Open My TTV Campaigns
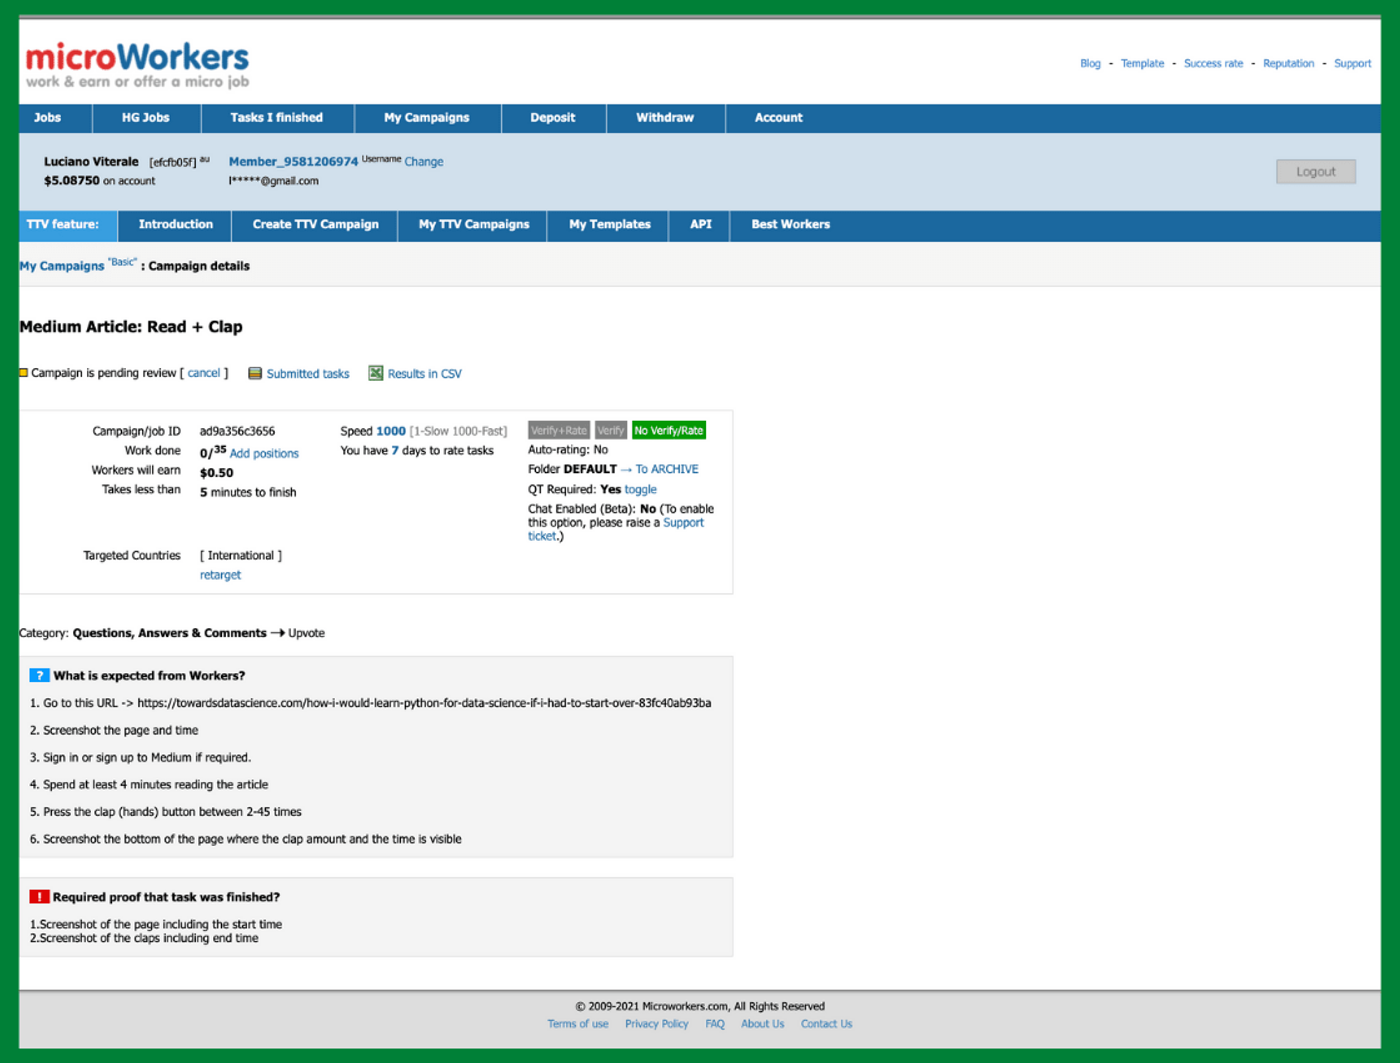1400x1063 pixels. coord(474,225)
